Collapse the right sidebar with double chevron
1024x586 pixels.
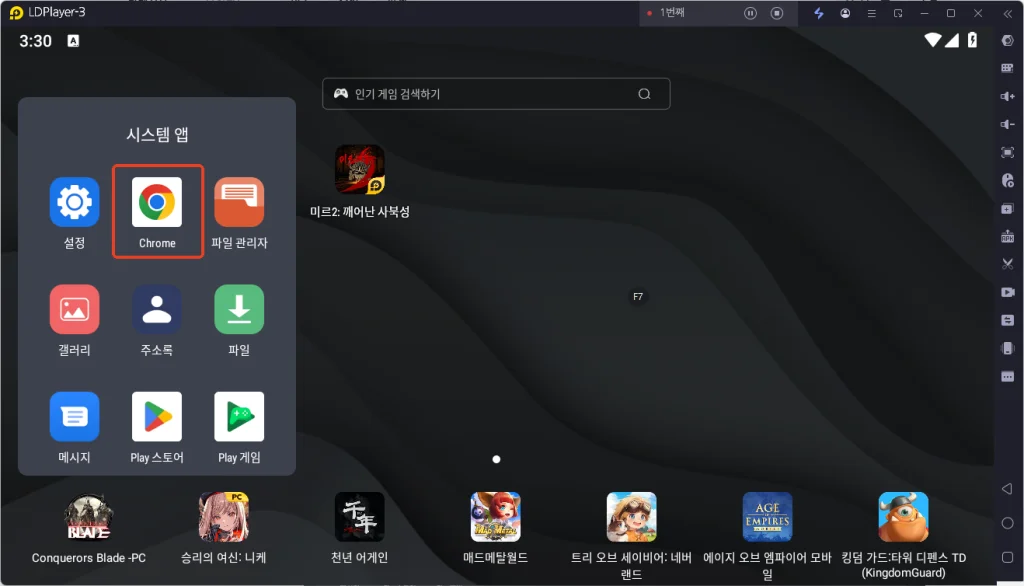pos(1008,13)
